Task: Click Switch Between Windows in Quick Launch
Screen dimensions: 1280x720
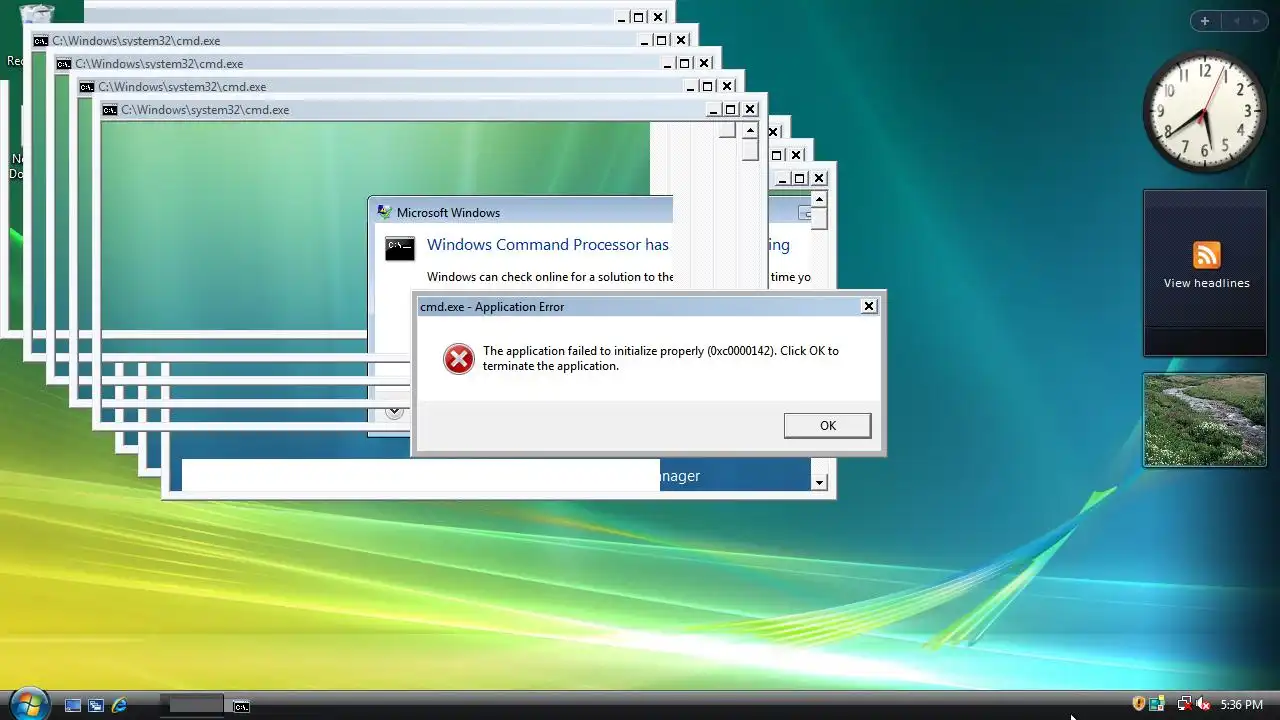Action: (x=96, y=705)
